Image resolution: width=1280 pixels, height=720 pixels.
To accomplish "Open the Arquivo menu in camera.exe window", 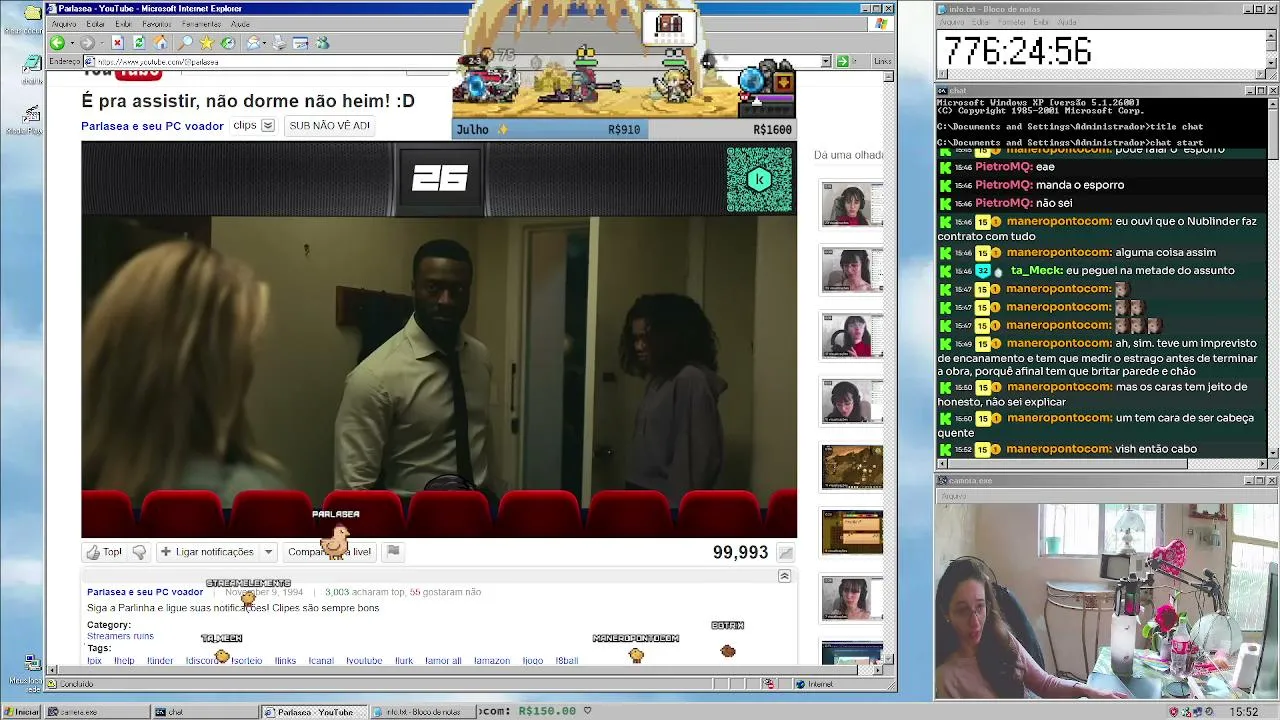I will [x=954, y=496].
